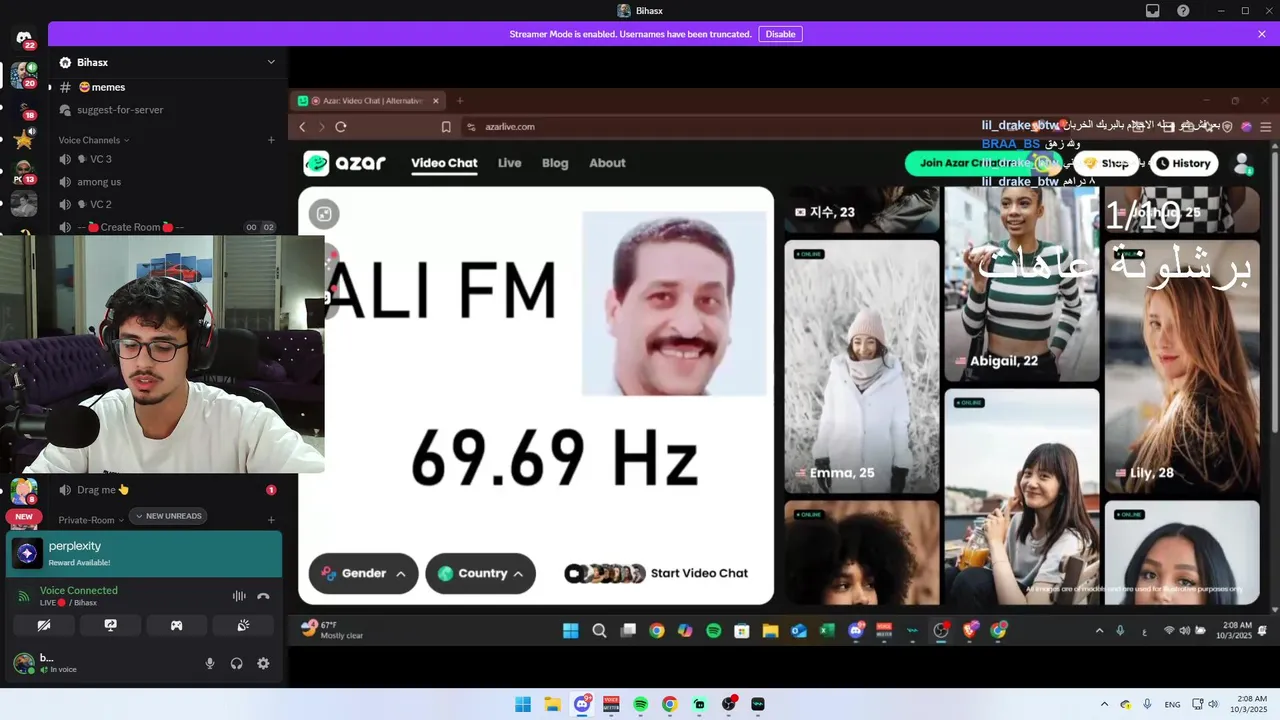Open the Live tab on Azar
This screenshot has width=1280, height=720.
(510, 163)
